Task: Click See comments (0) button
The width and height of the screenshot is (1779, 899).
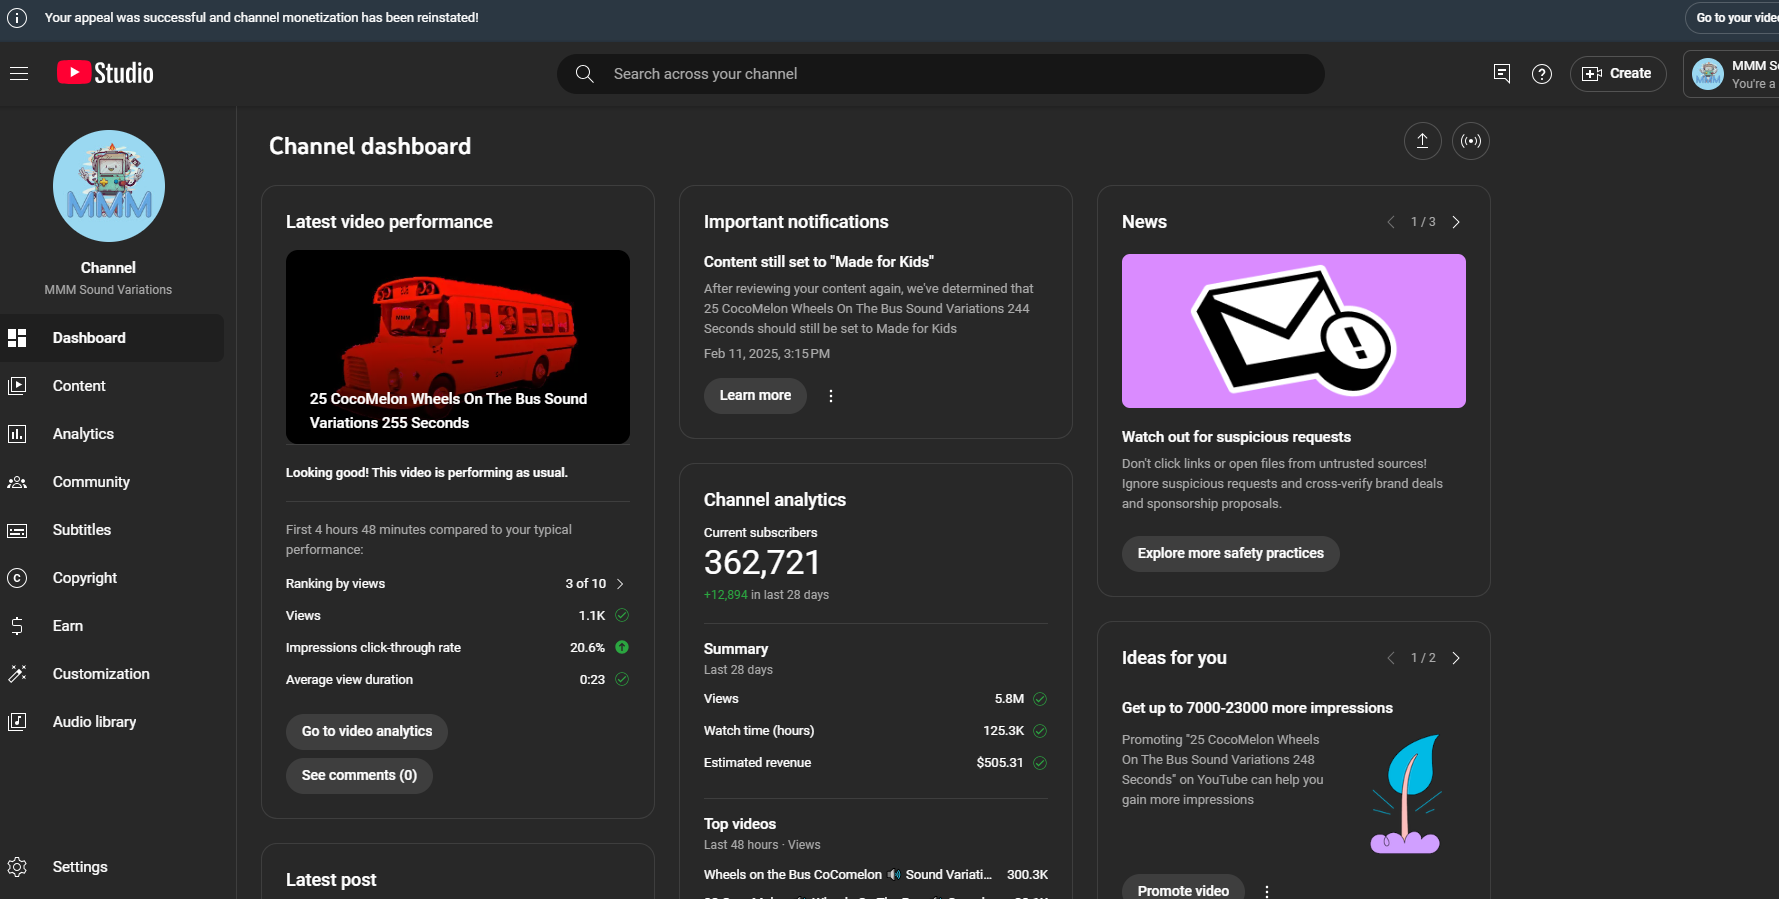Action: coord(359,776)
